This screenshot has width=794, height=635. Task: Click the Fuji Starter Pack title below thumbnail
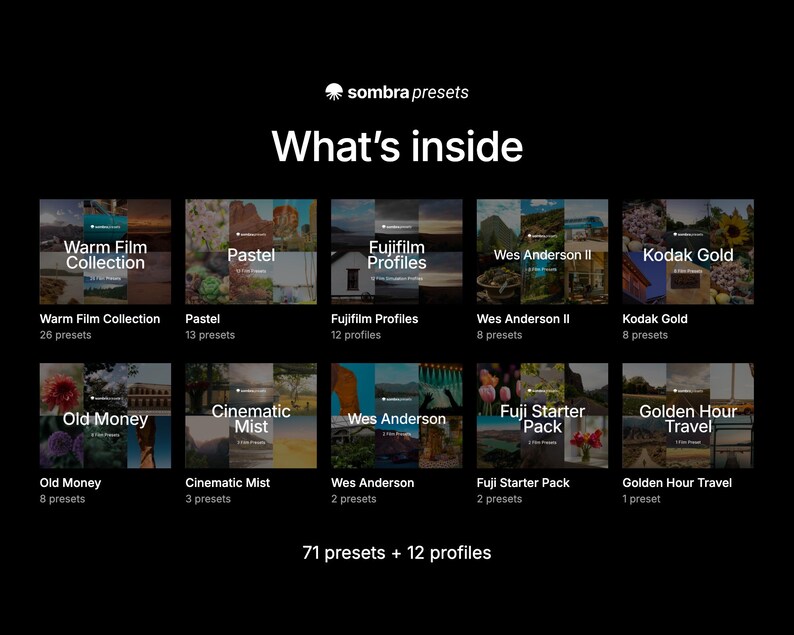523,483
